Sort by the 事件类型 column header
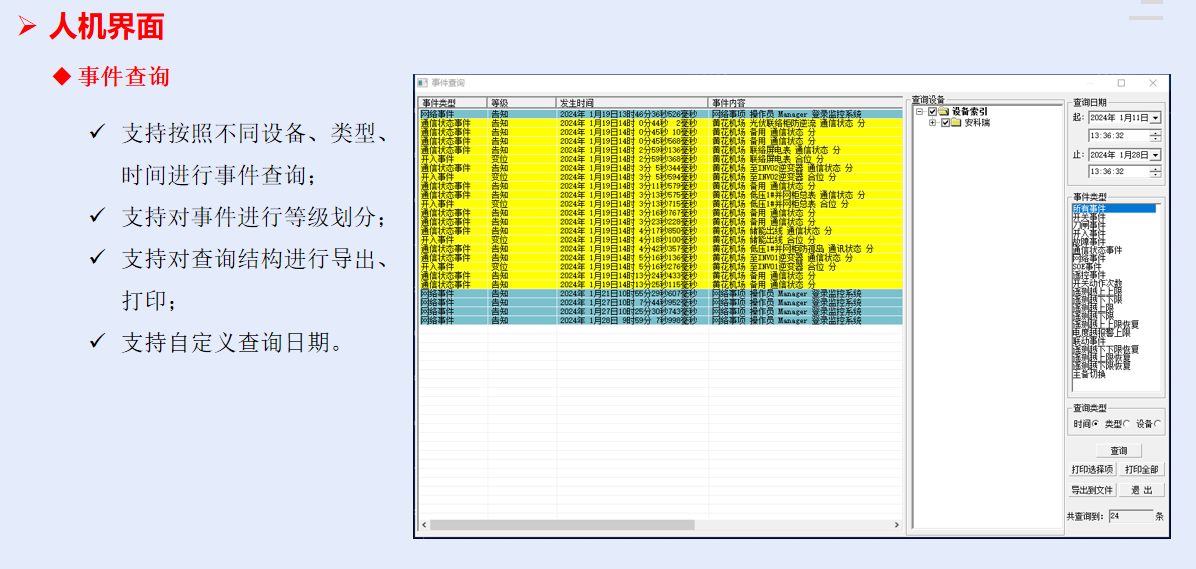This screenshot has width=1196, height=569. tap(453, 102)
